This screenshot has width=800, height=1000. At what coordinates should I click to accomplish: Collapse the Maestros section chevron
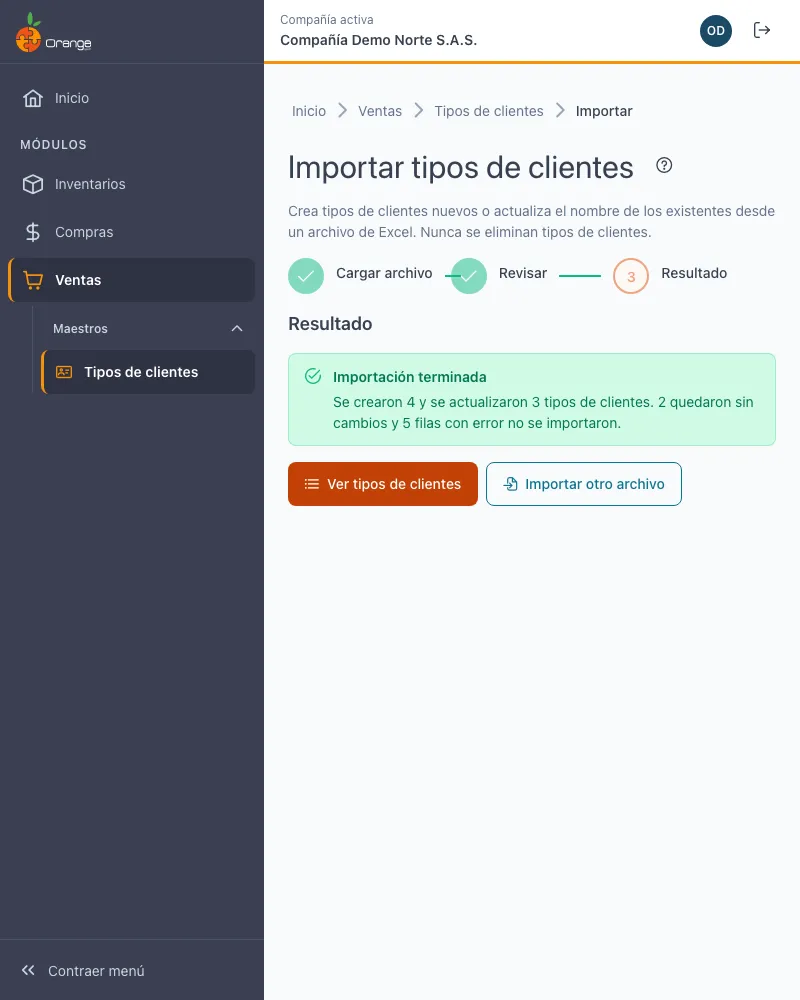237,328
